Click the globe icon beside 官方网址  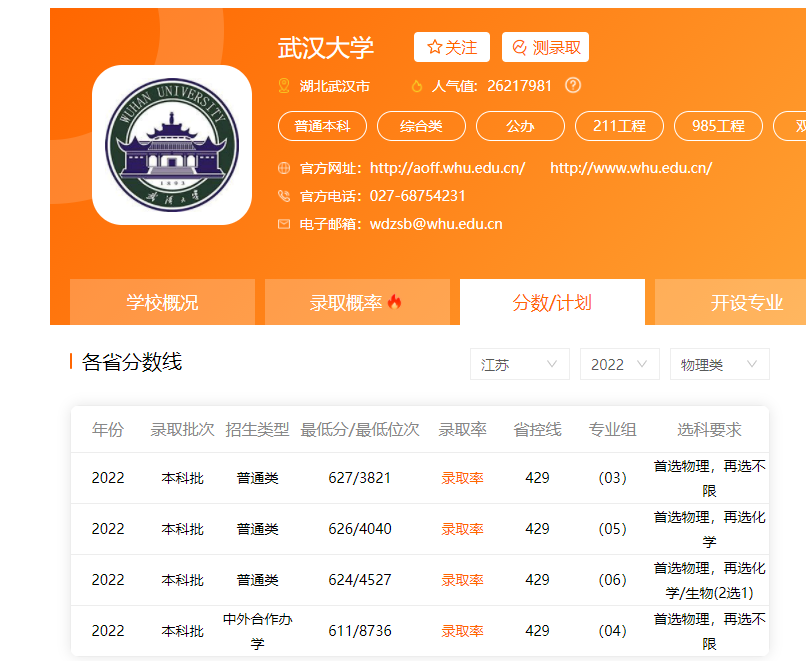click(284, 168)
